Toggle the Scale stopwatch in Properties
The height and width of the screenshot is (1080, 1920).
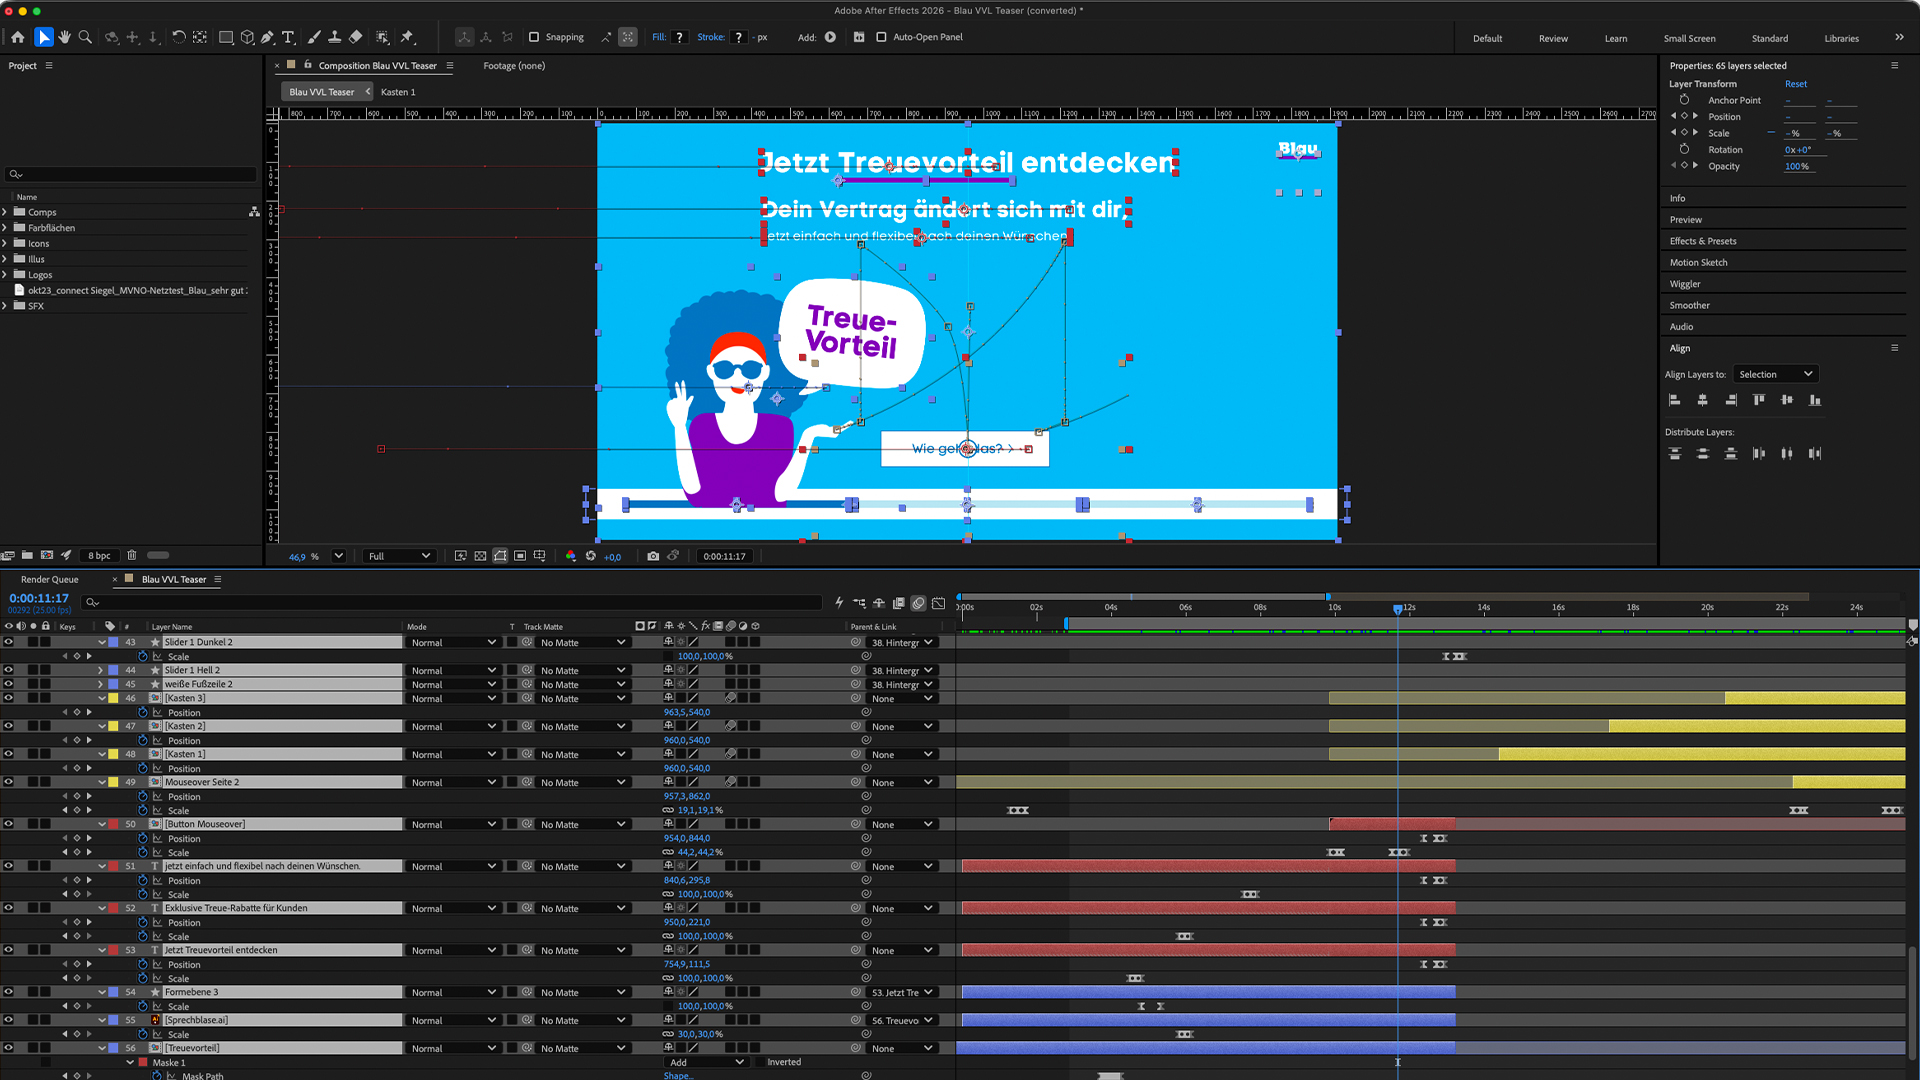1684,133
